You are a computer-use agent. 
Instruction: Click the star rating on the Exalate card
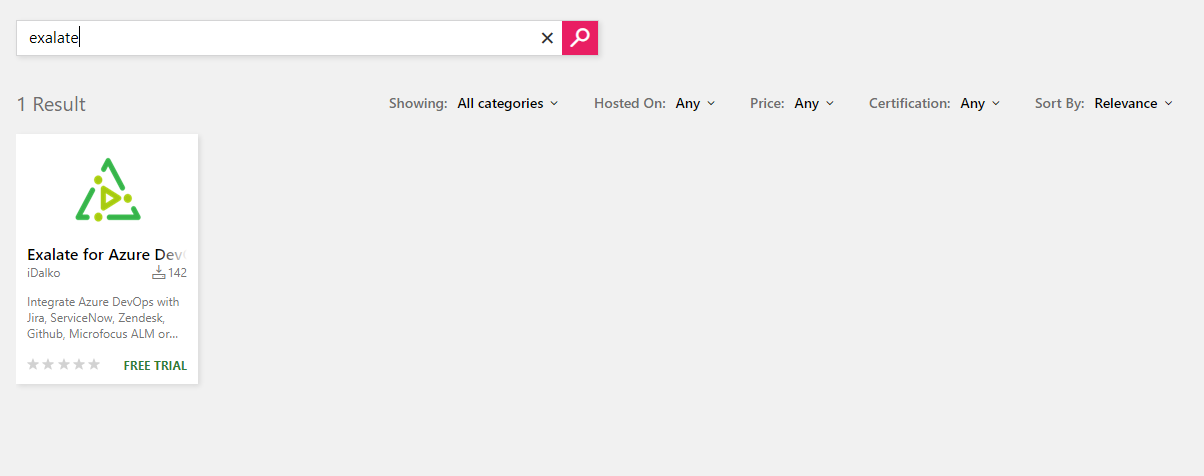(x=64, y=364)
